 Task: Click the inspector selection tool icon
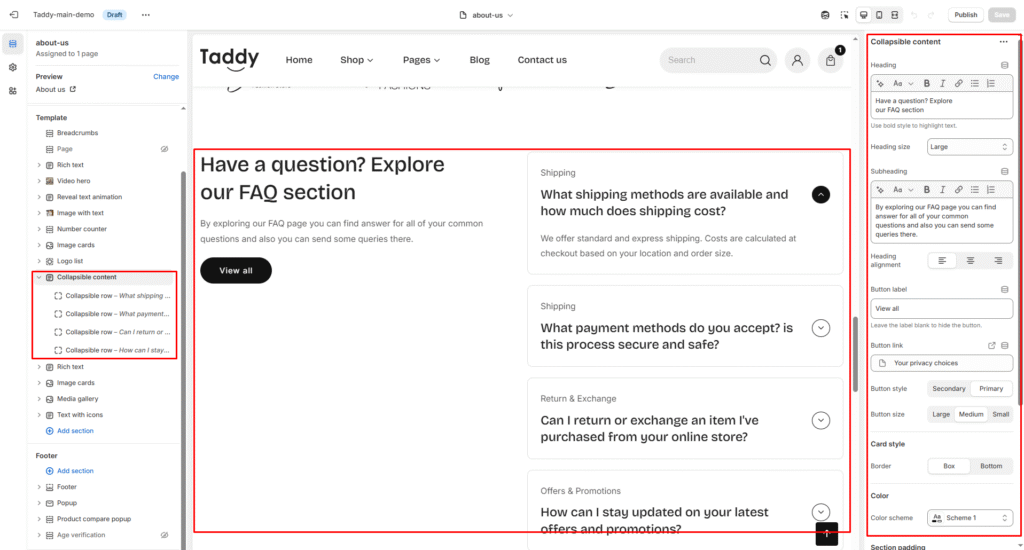tap(845, 15)
